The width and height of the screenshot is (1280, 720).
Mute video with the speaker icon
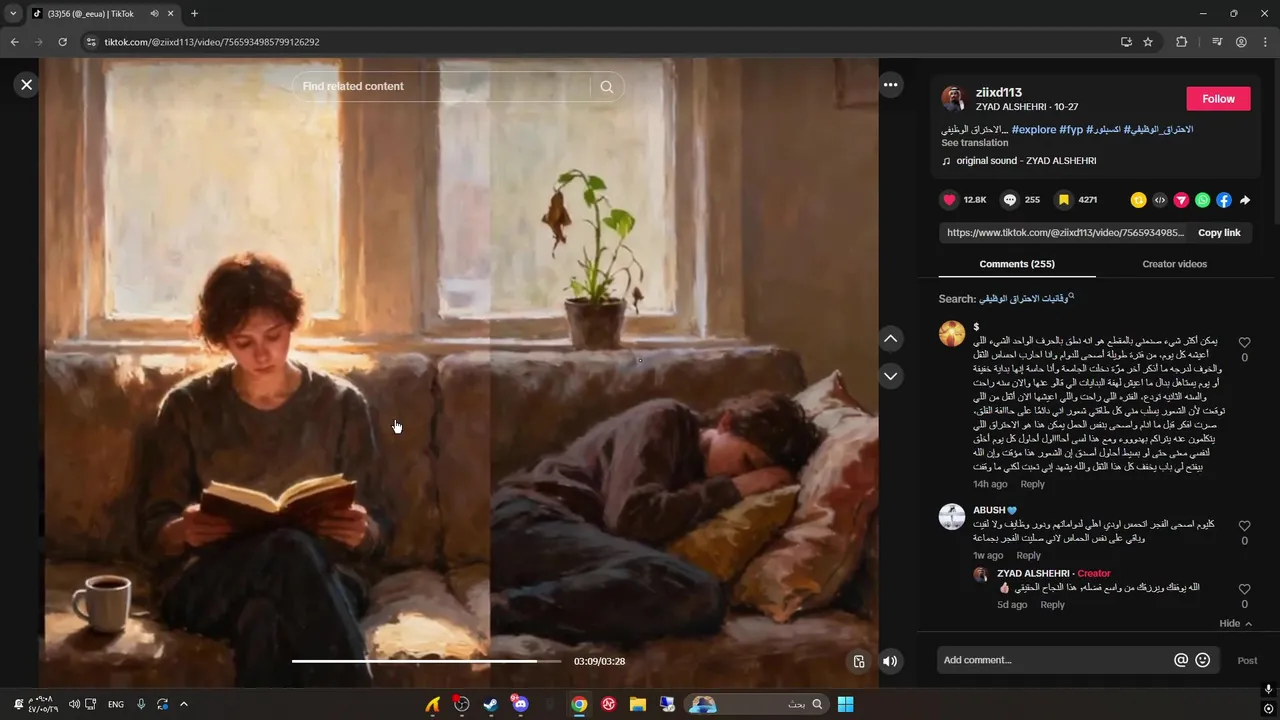point(890,661)
